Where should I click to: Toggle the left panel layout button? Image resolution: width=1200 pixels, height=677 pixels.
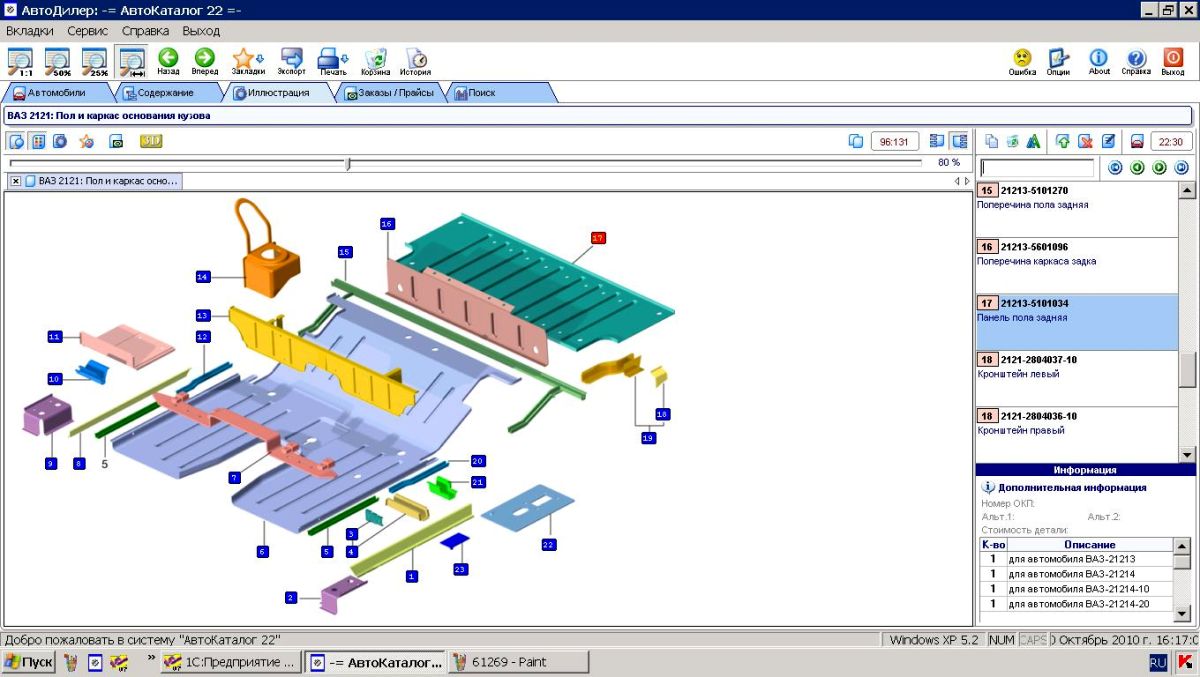937,141
